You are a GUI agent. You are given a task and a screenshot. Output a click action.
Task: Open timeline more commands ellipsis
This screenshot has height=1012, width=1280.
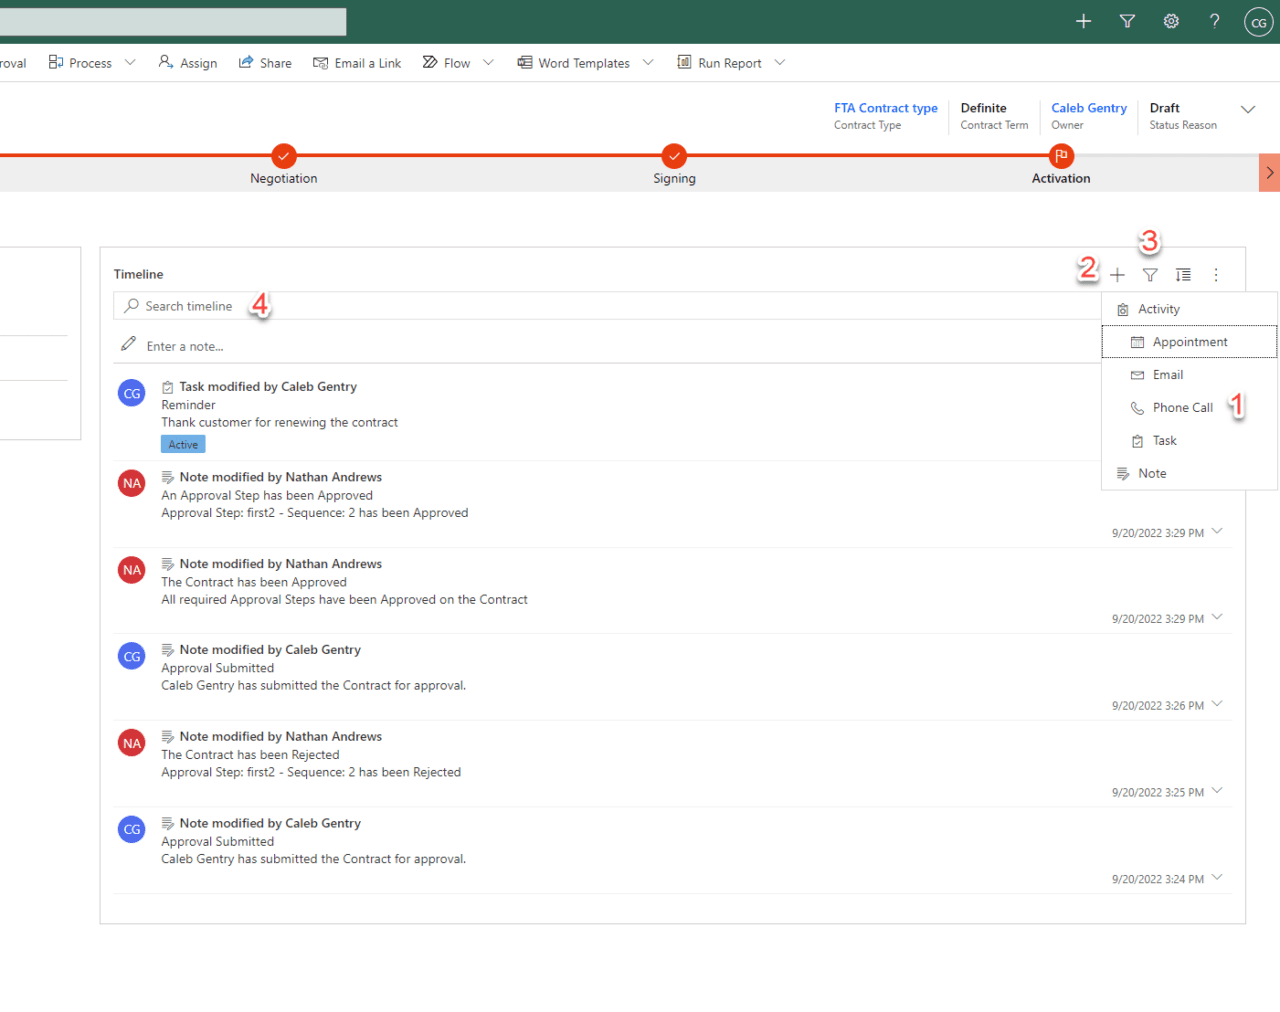[1216, 274]
